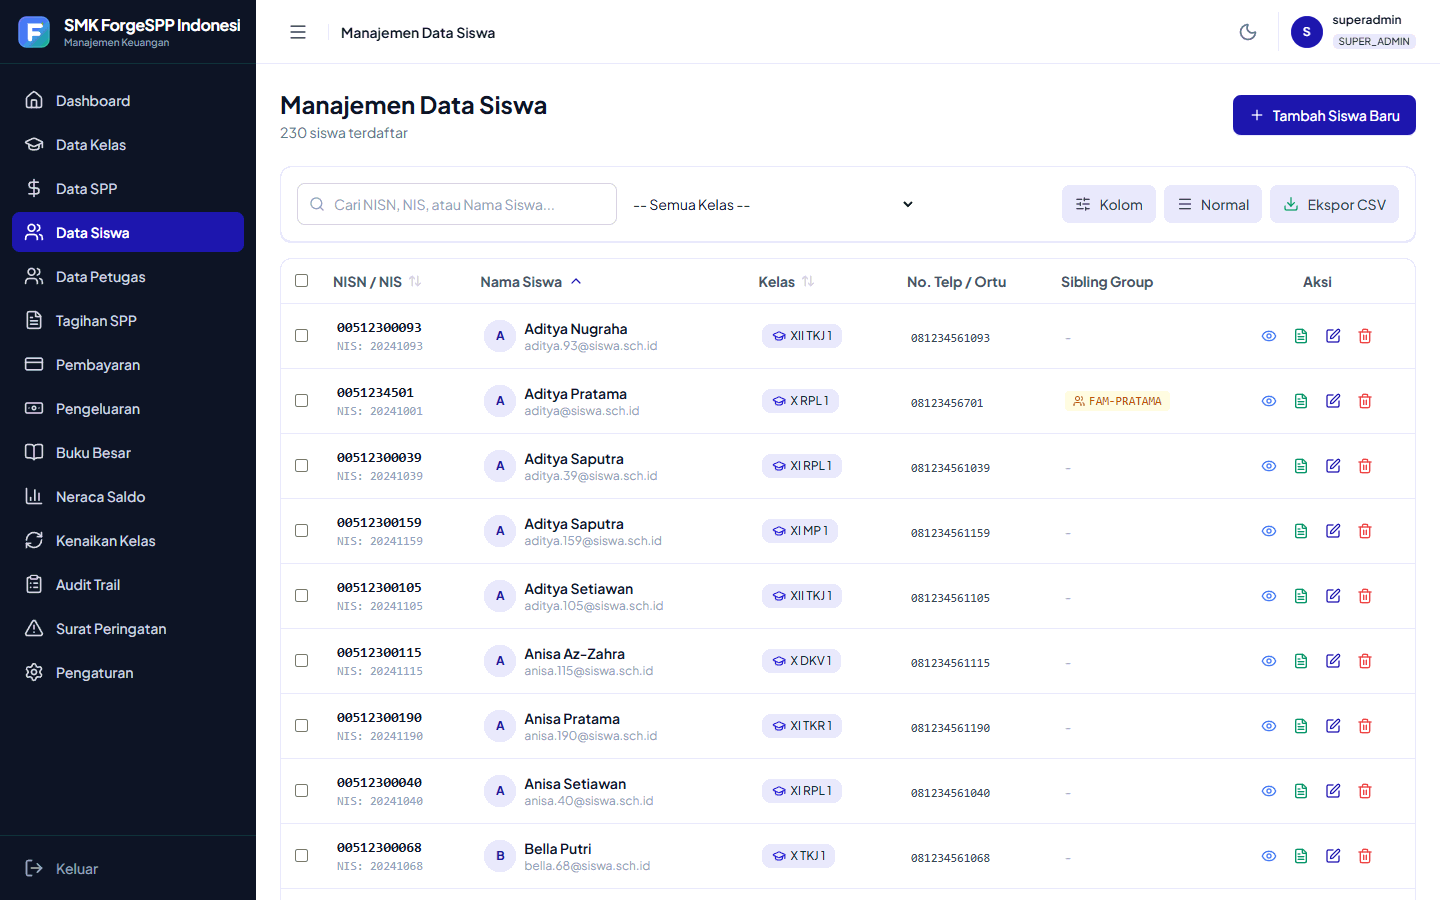Open Surat Peringatan menu item
This screenshot has height=900, width=1440.
[x=128, y=629]
